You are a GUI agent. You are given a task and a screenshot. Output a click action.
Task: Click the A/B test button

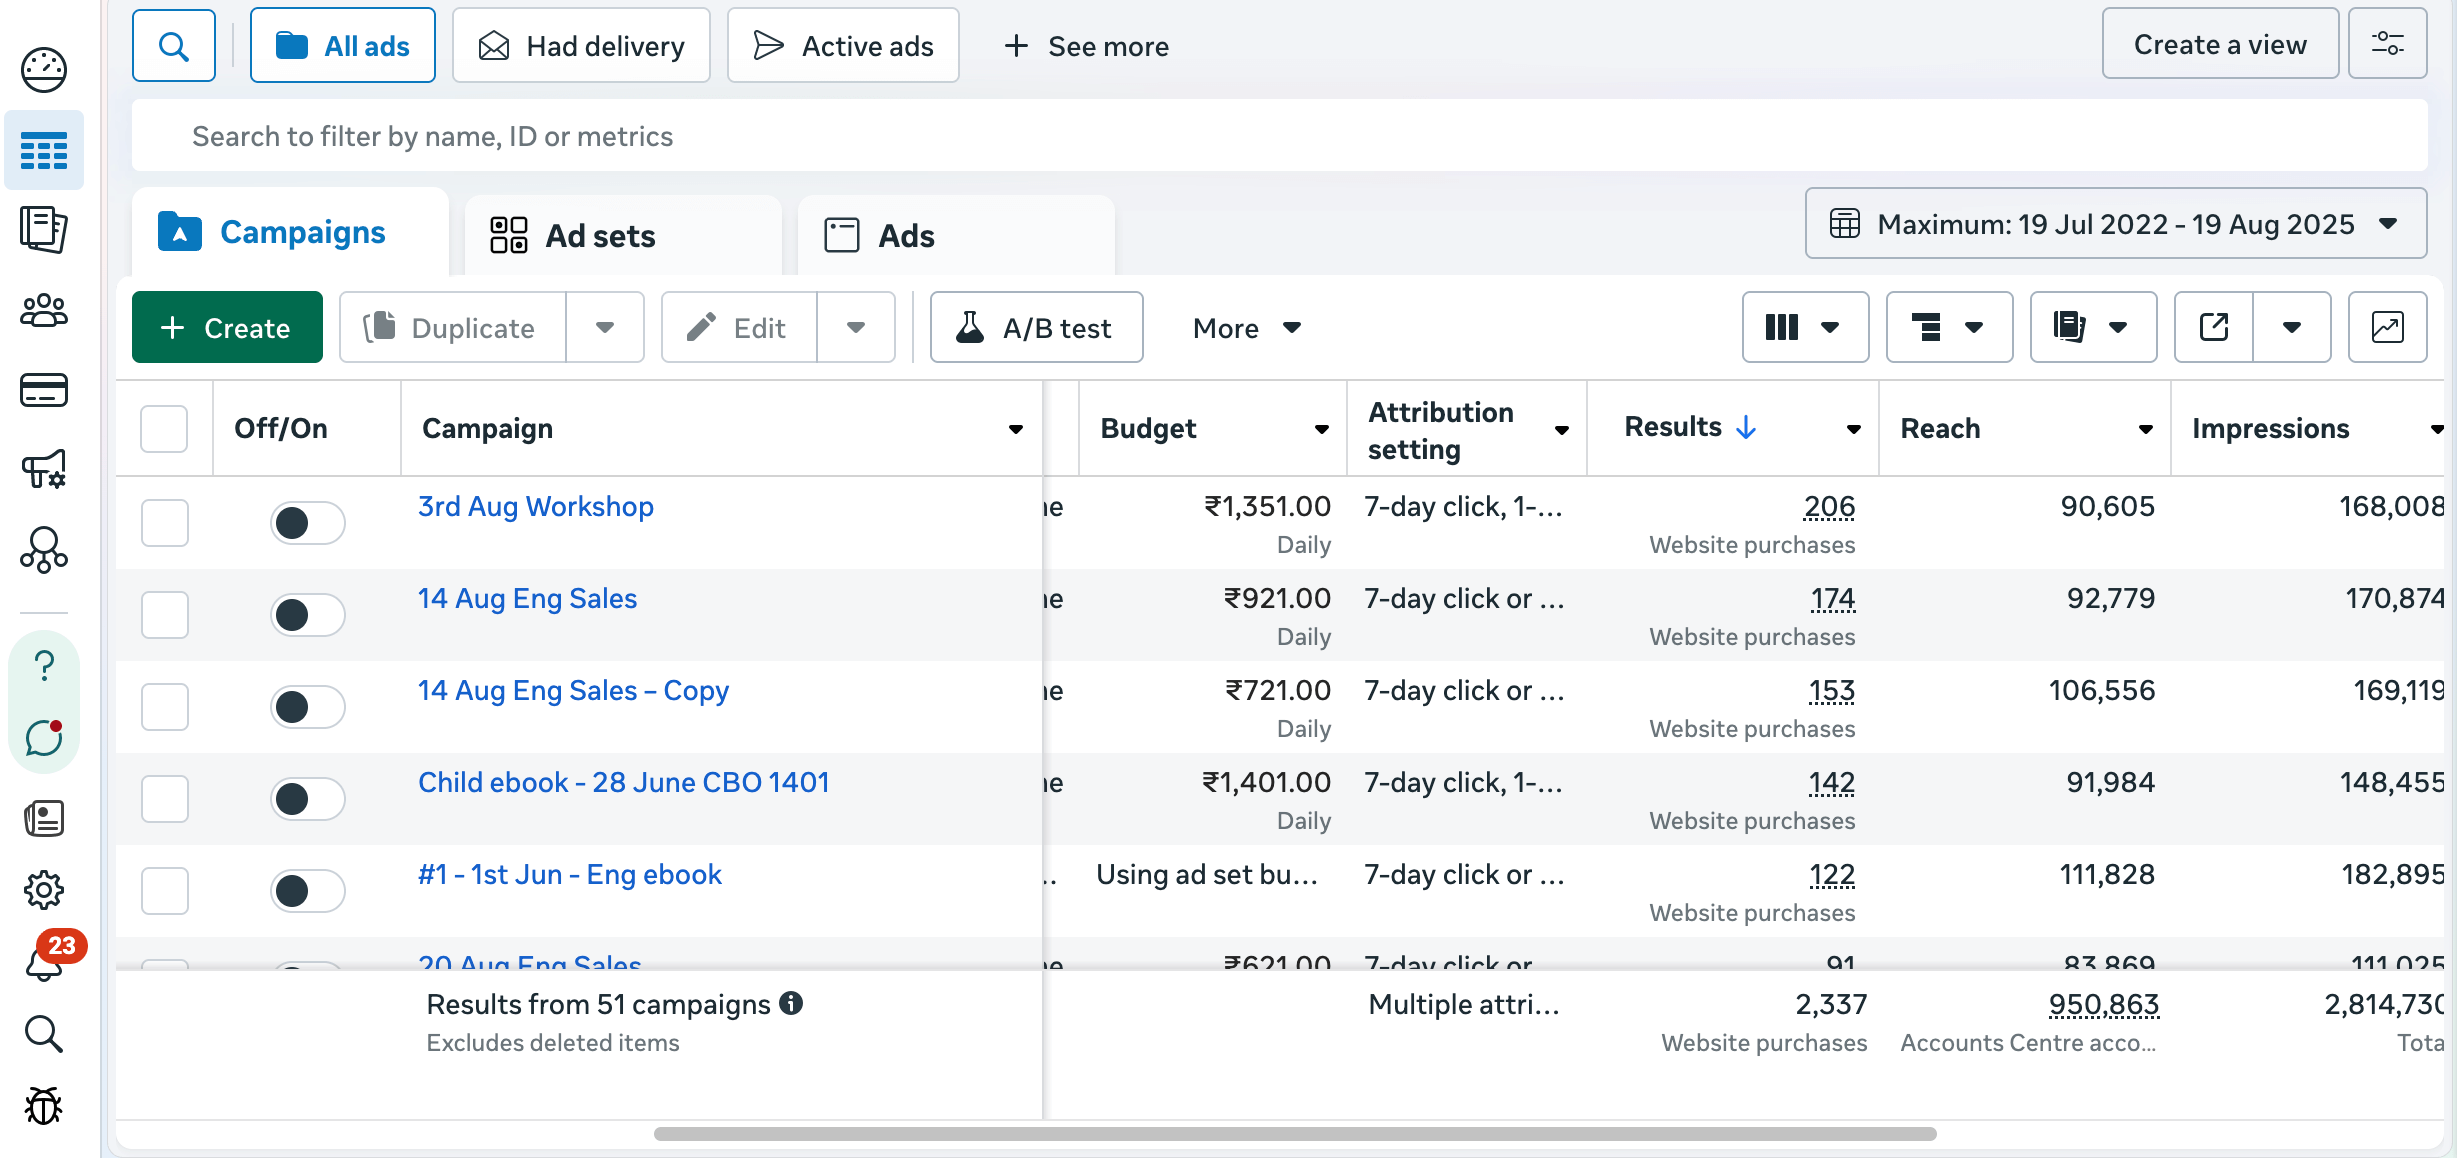tap(1036, 327)
